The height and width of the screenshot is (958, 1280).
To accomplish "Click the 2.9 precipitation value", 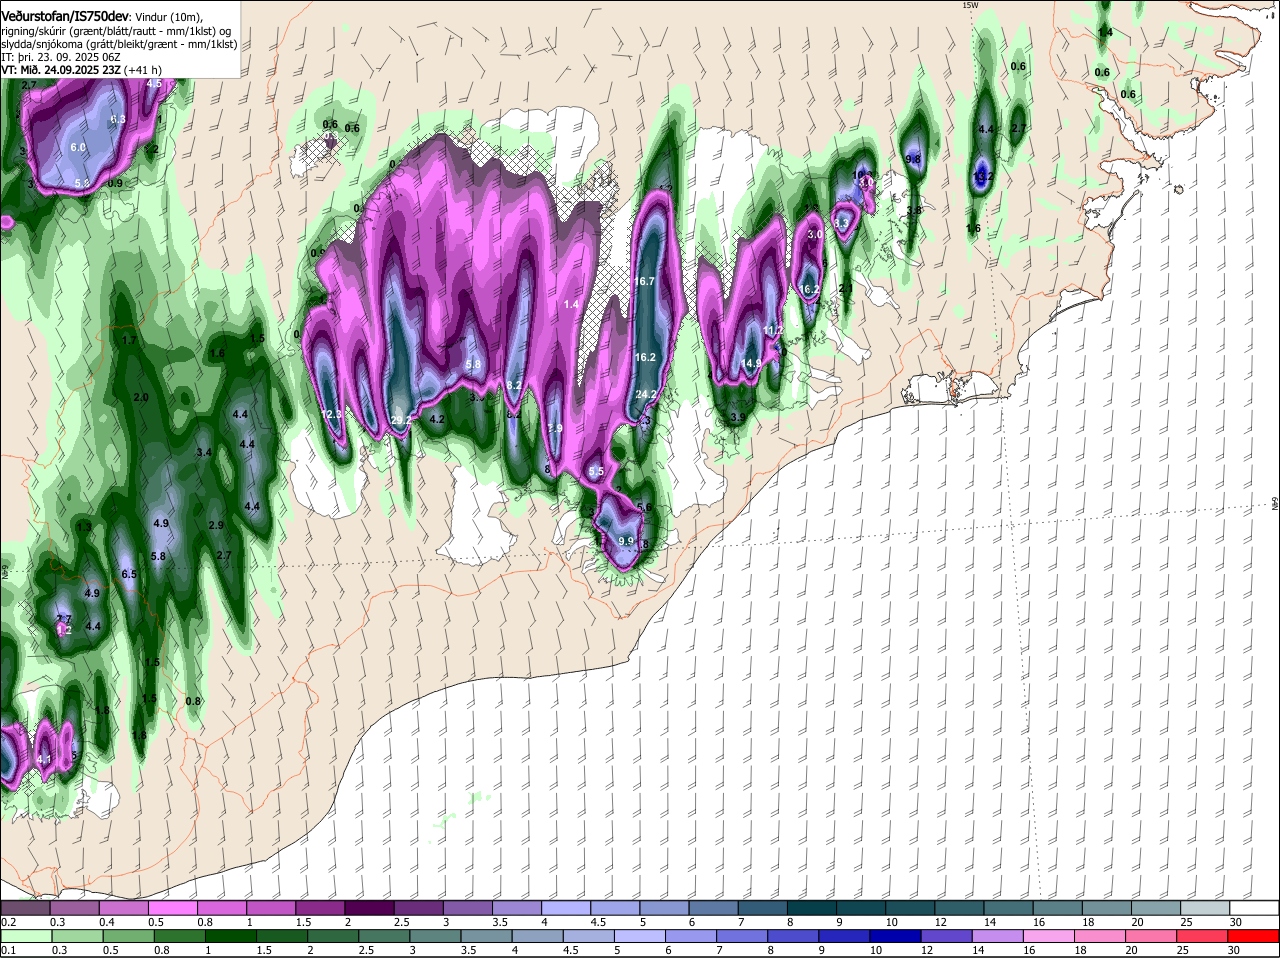I will click(x=216, y=526).
